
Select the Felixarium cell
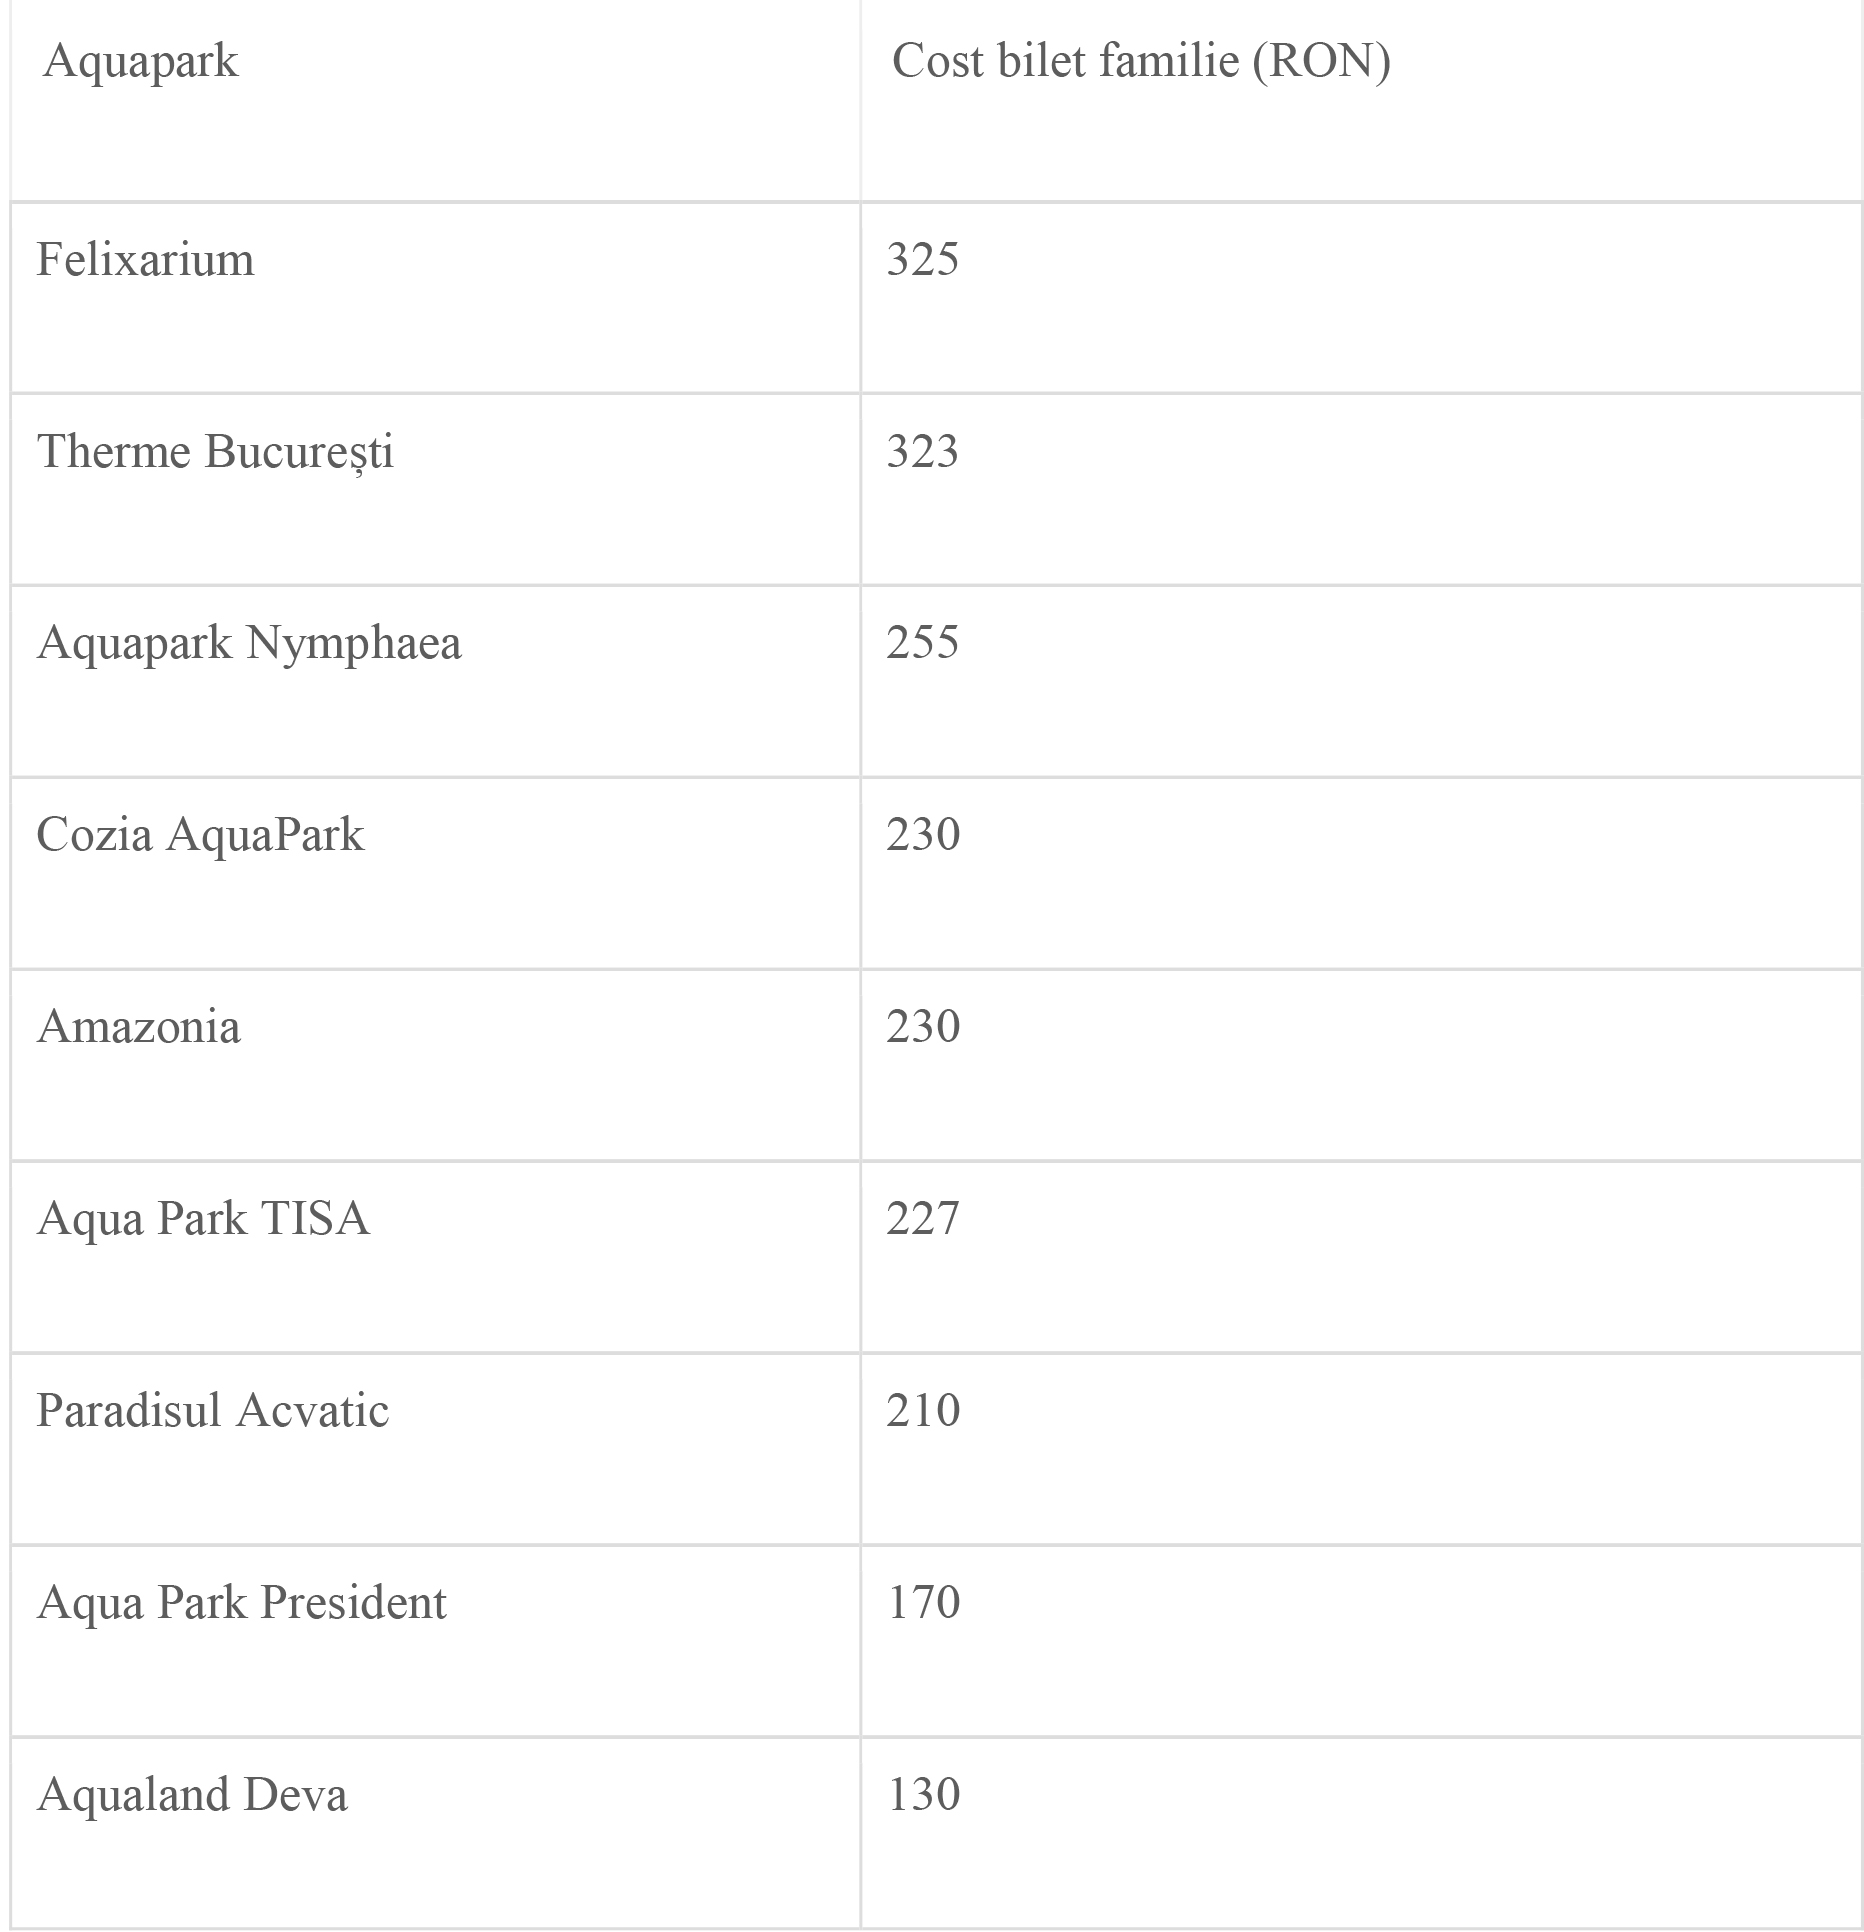pos(146,260)
